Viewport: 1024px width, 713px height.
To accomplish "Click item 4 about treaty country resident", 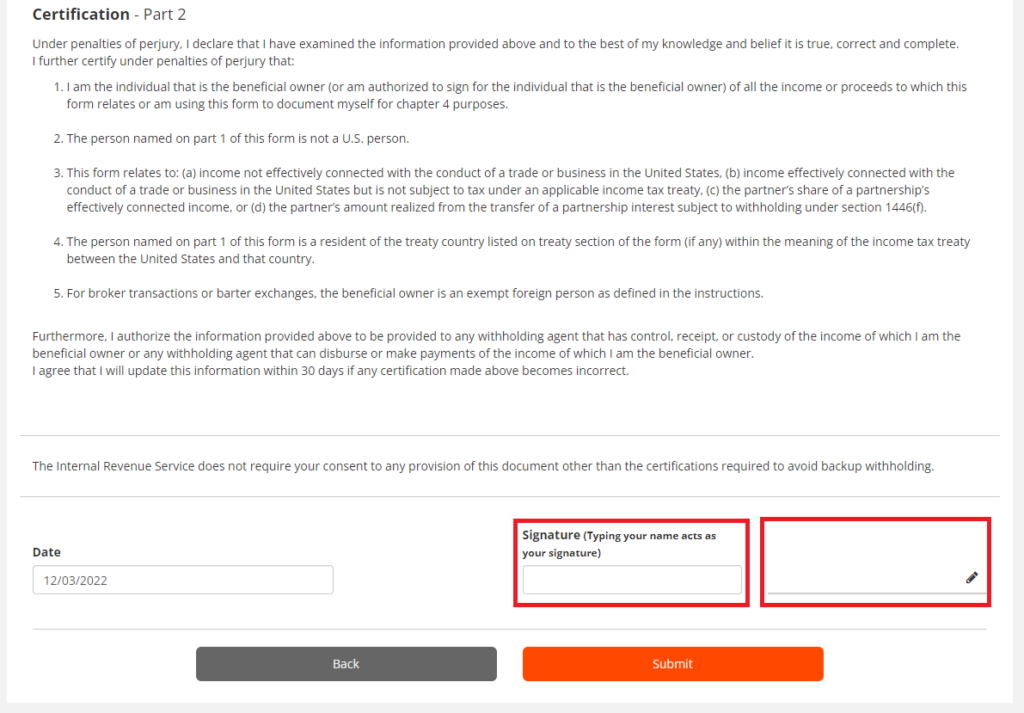I will tap(512, 250).
